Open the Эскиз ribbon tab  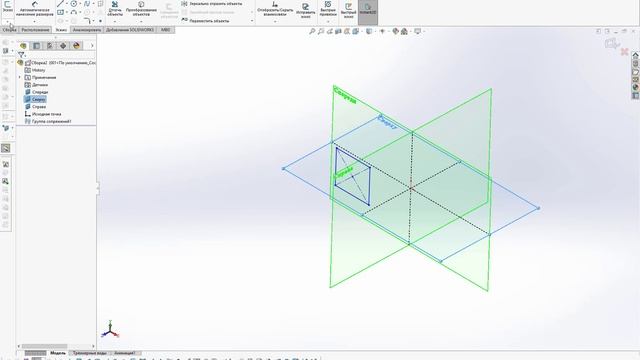pos(61,30)
